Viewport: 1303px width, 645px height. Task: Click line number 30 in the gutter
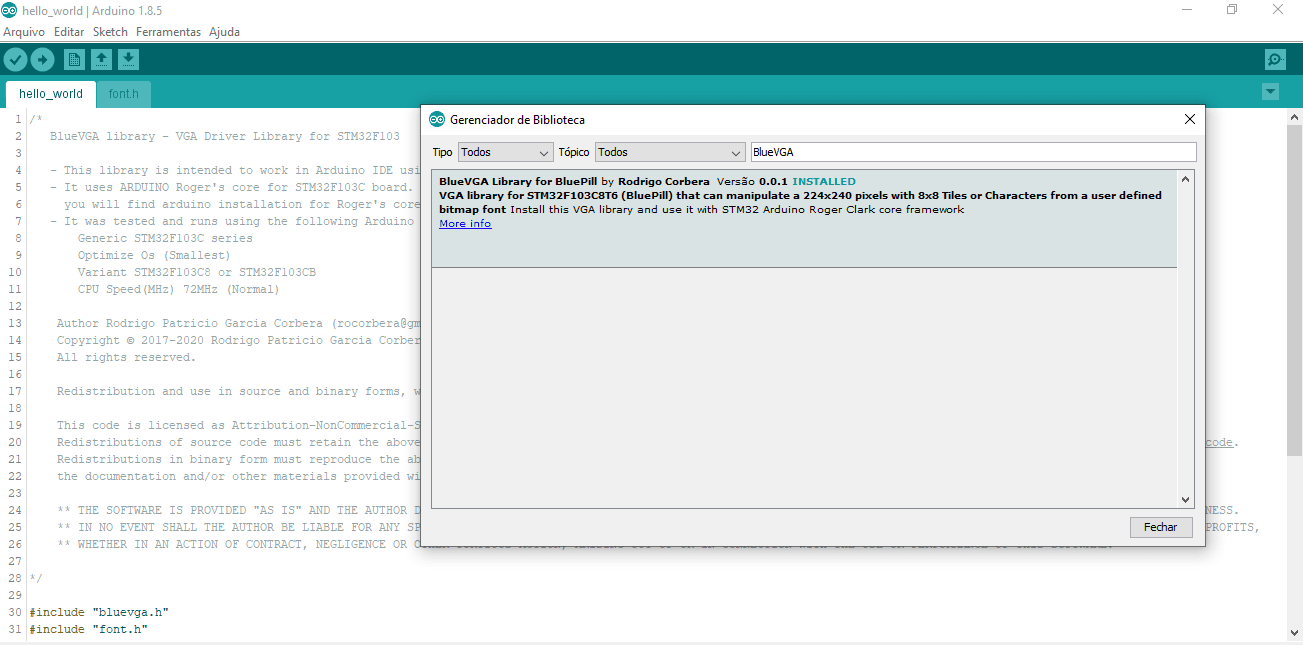(x=14, y=612)
